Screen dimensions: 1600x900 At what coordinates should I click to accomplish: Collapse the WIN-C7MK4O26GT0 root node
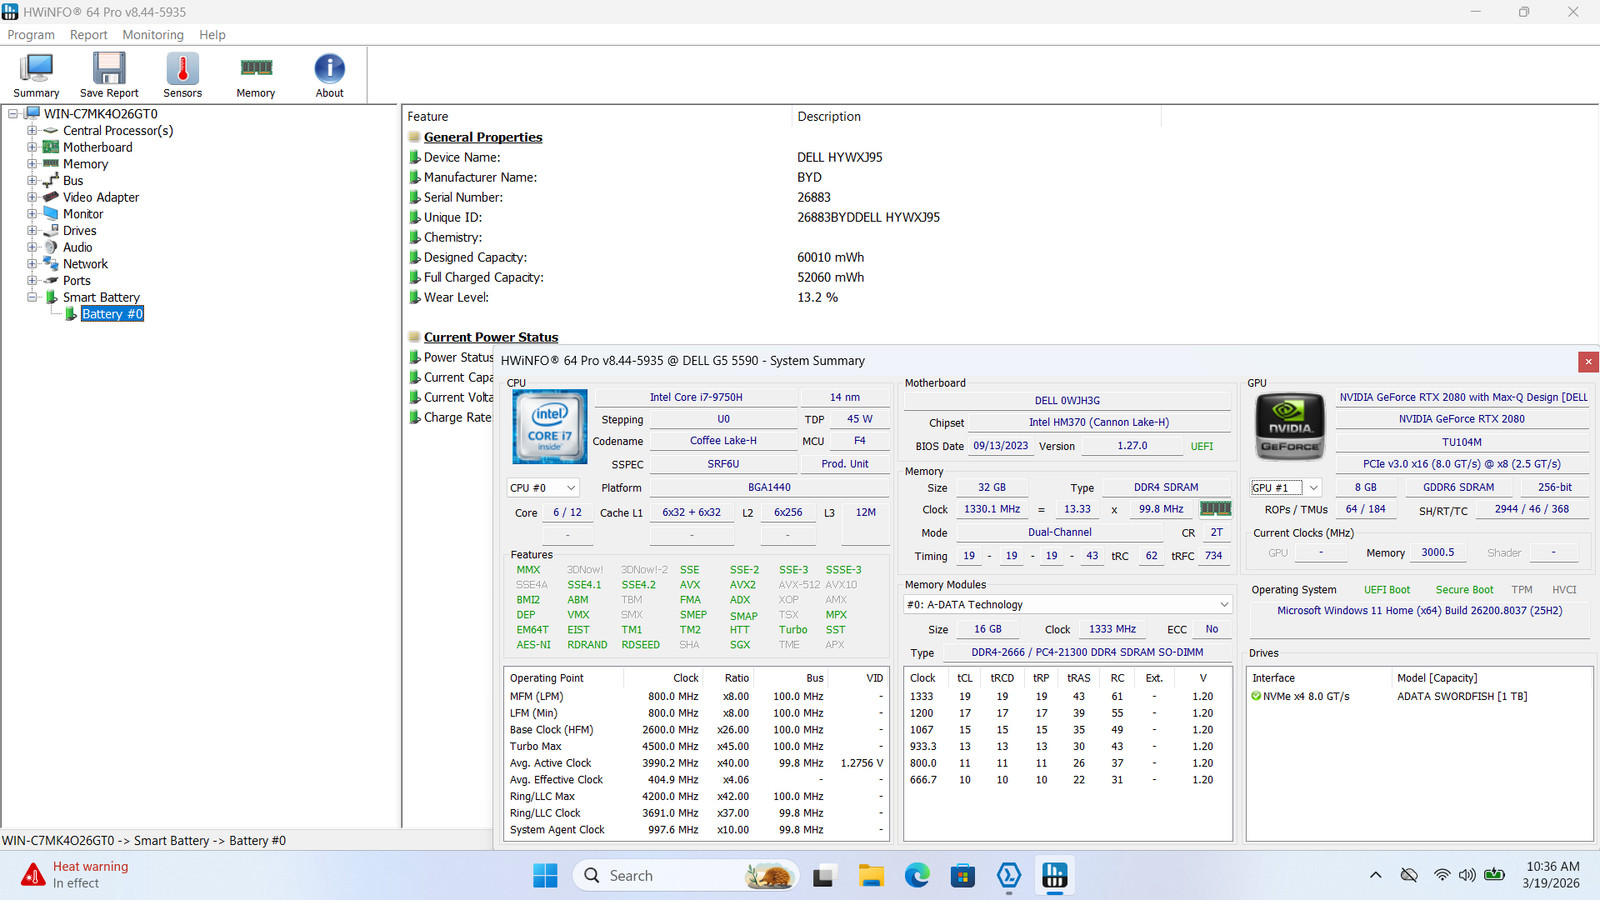coord(13,114)
